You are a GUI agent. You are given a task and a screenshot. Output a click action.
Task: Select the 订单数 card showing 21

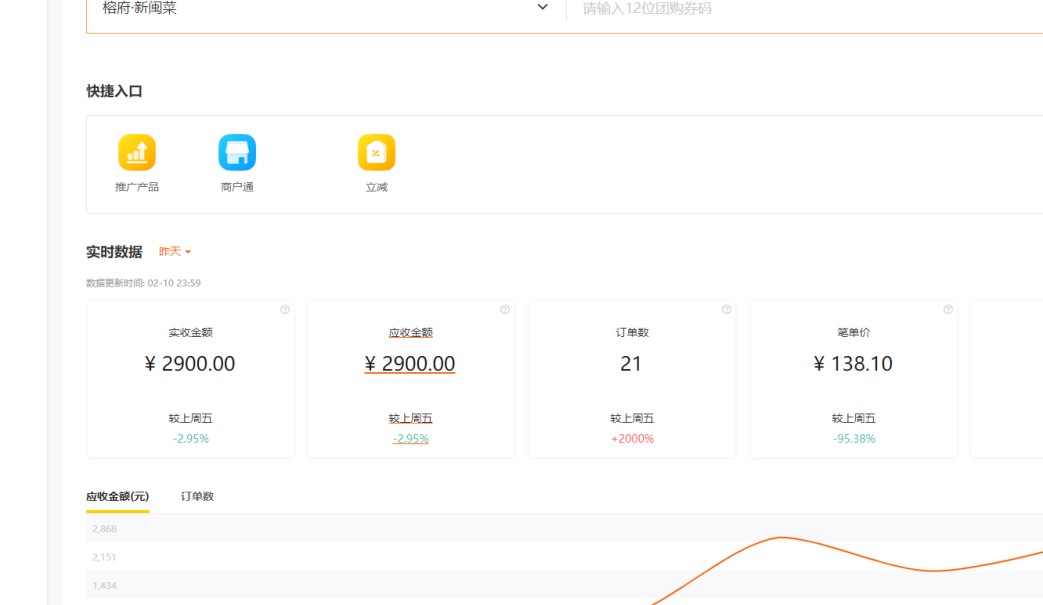631,380
